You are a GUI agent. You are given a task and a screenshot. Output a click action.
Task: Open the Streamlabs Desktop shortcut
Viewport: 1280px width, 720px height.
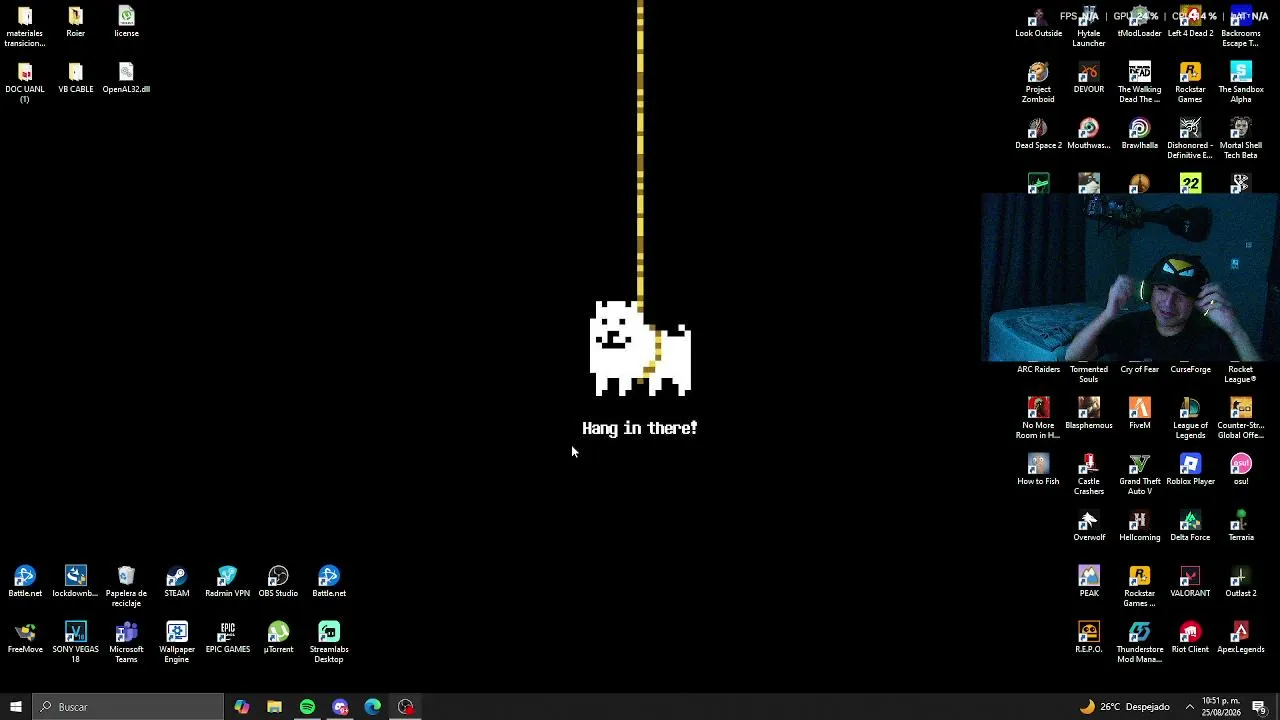coord(329,642)
